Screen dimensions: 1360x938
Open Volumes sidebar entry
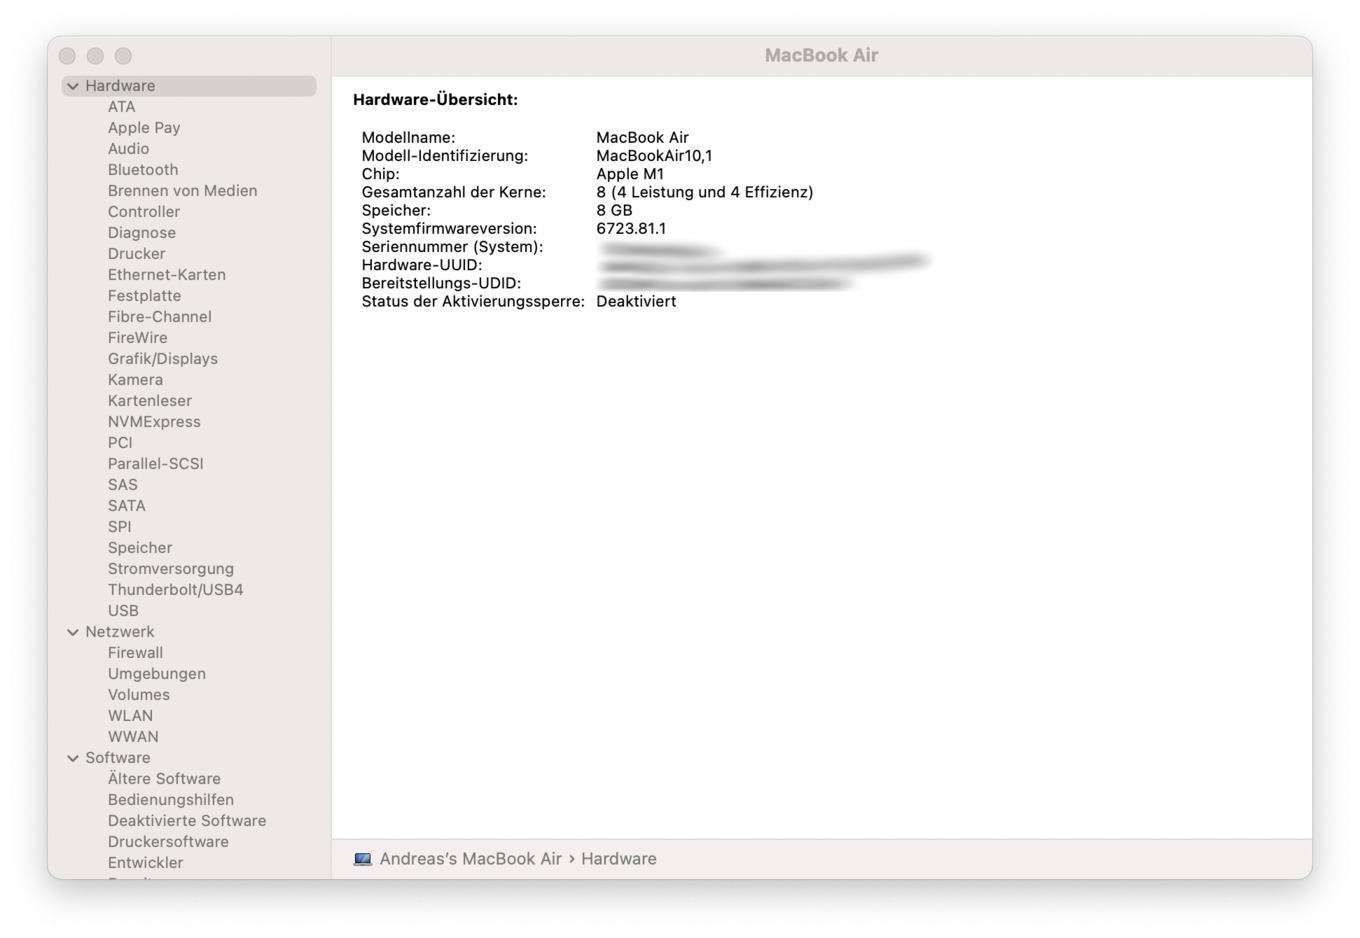coord(139,695)
